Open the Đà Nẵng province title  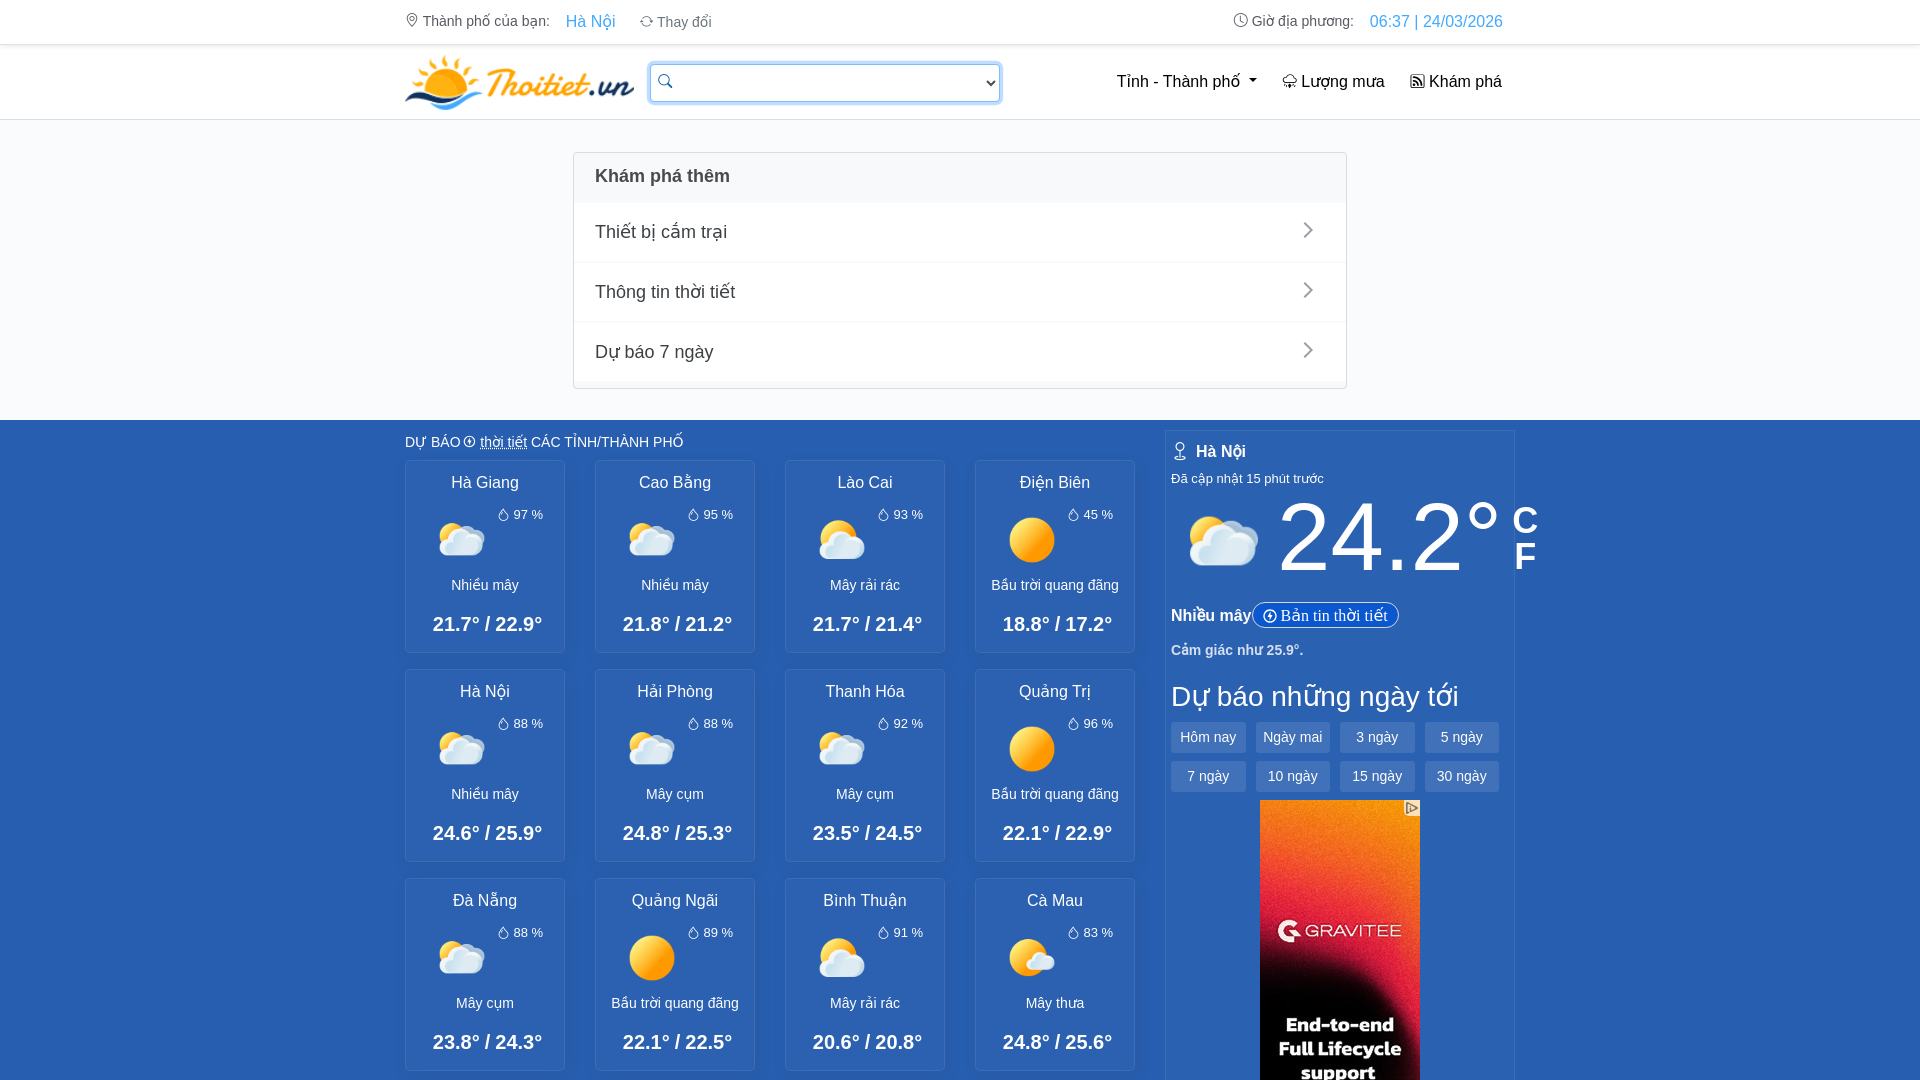484,901
